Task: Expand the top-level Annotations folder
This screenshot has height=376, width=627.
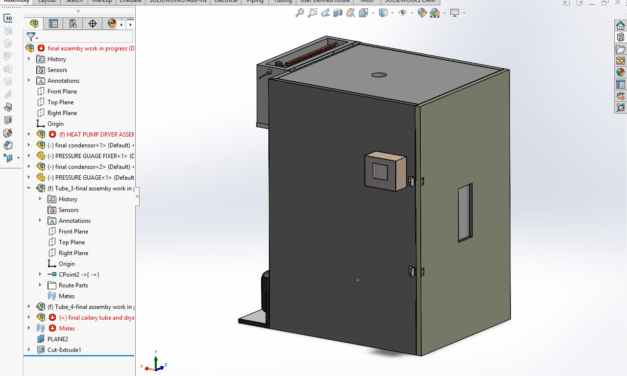Action: pos(29,80)
